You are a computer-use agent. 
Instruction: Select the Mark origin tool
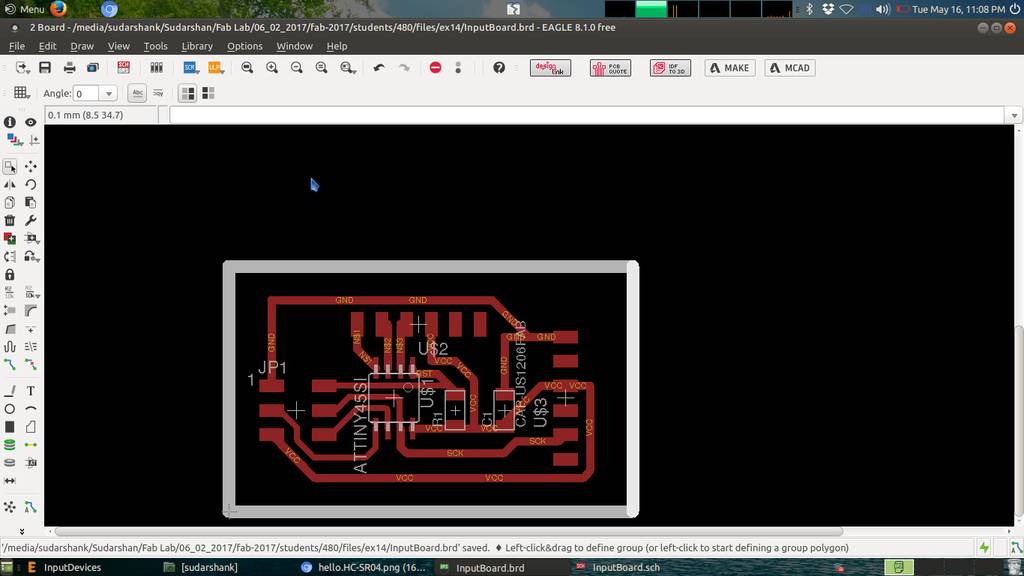34,140
